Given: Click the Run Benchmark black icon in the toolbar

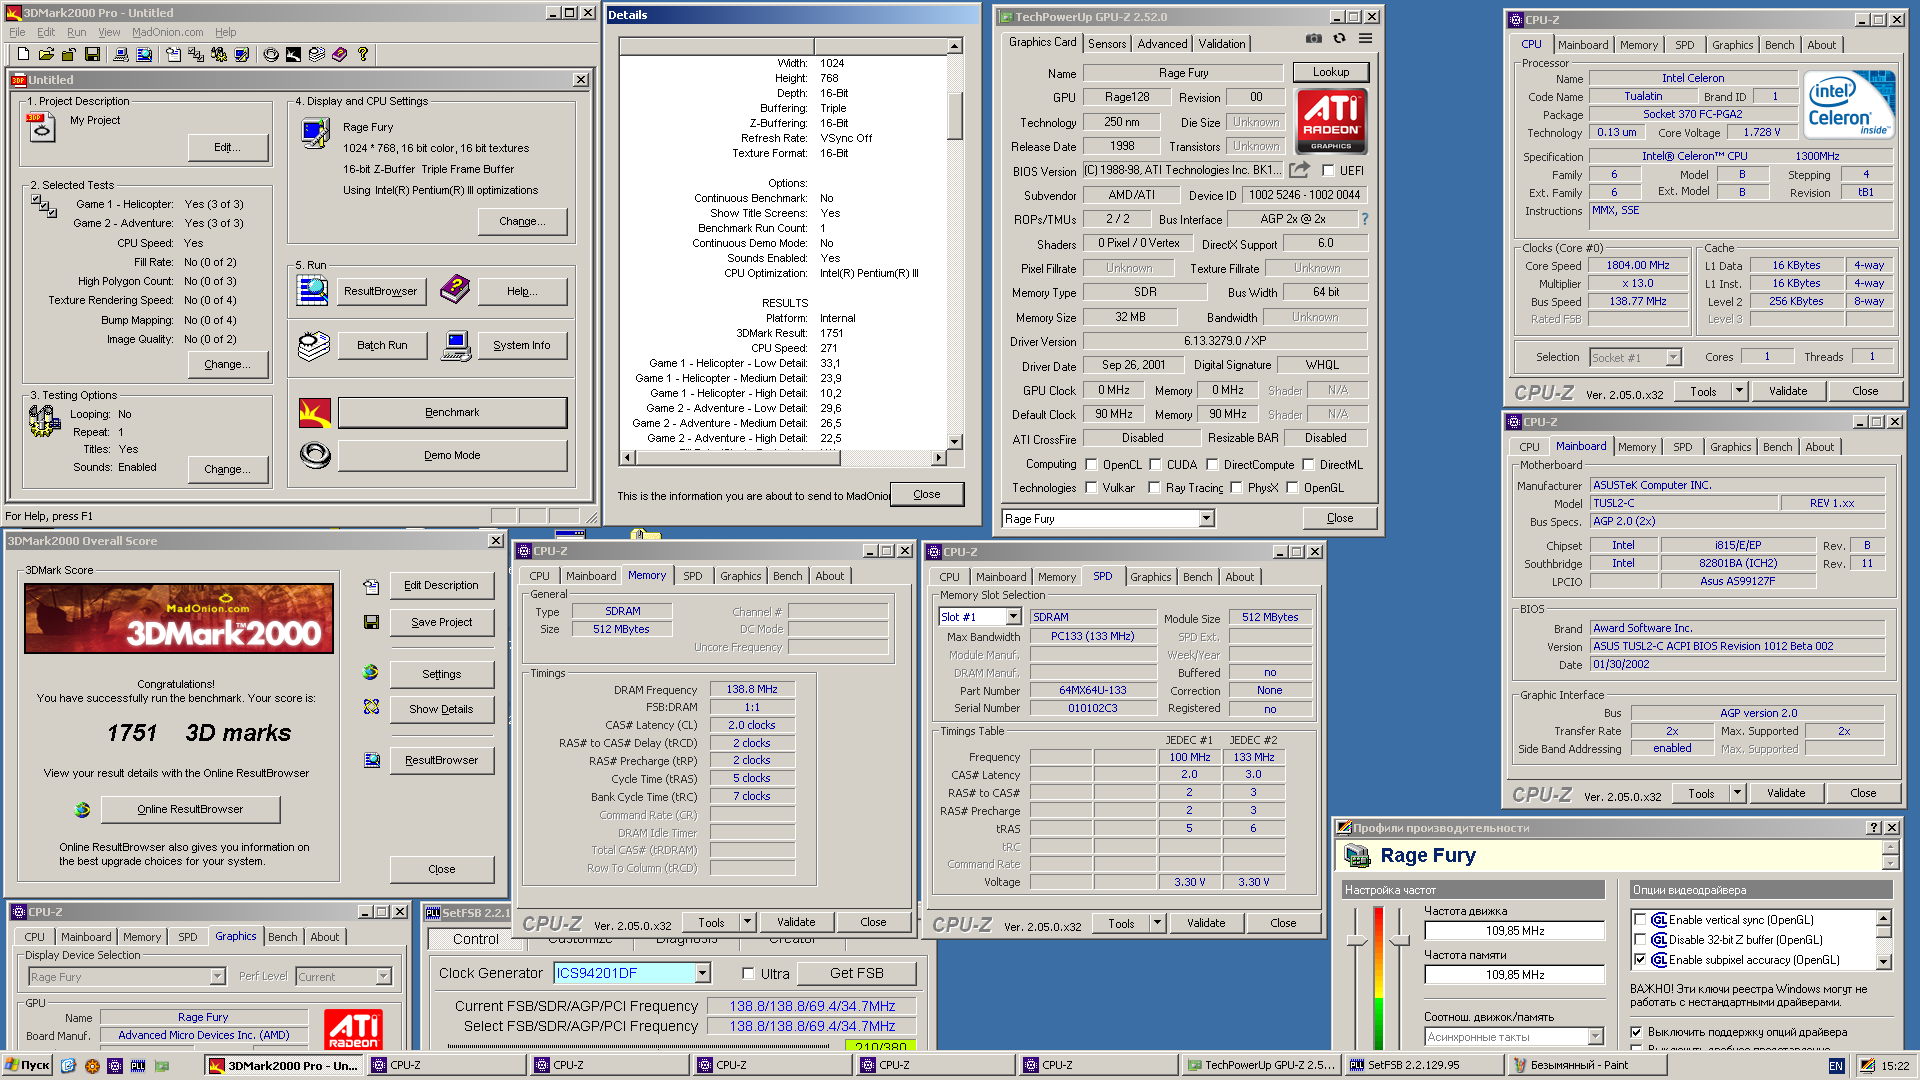Looking at the screenshot, I should (x=293, y=54).
